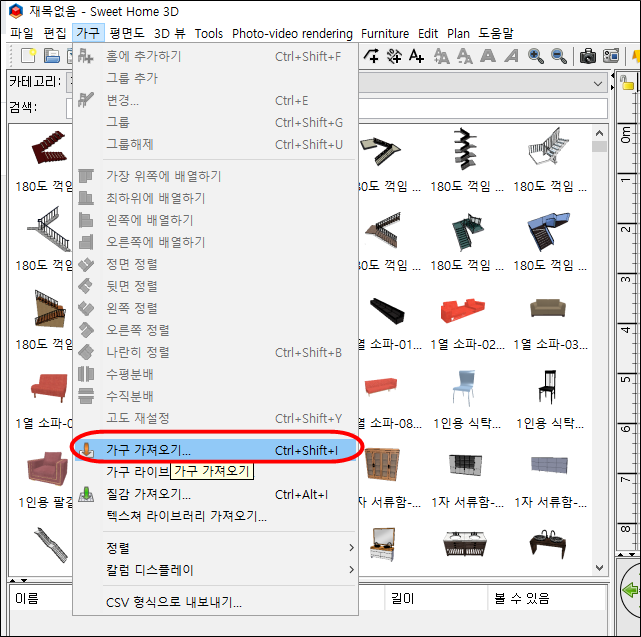Select the 1인용 팔걸 armchair thumbnail
This screenshot has width=641, height=637.
pos(47,469)
